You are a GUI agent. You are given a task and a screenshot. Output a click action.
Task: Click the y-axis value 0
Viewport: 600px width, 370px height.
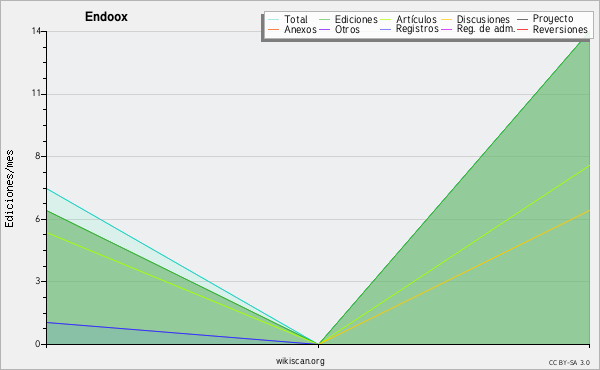click(38, 344)
